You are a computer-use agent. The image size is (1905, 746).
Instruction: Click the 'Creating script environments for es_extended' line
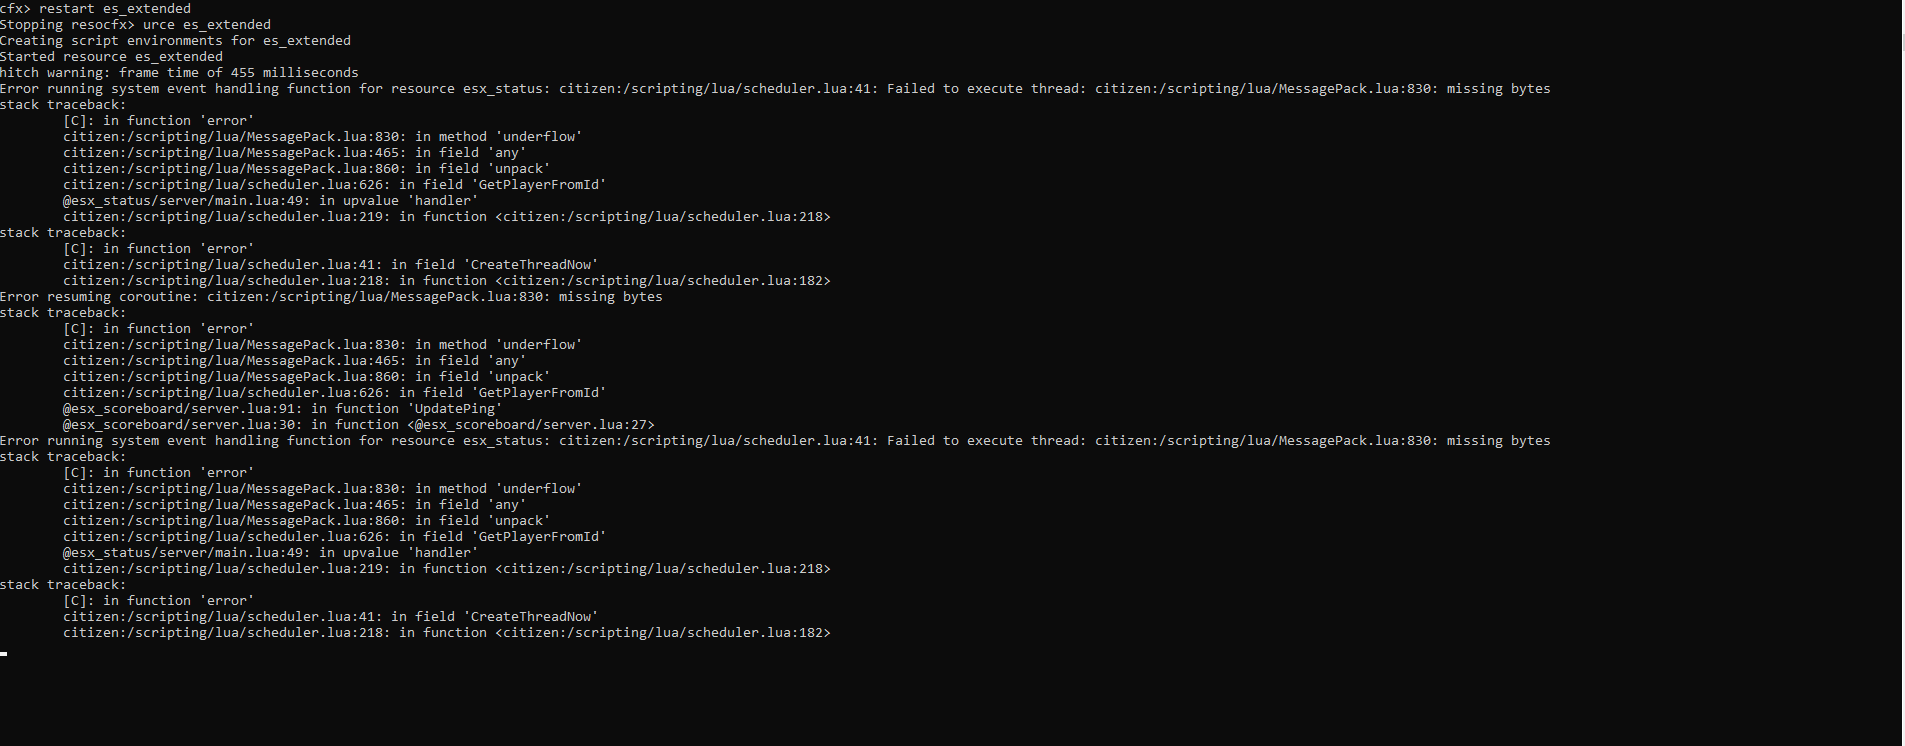175,40
